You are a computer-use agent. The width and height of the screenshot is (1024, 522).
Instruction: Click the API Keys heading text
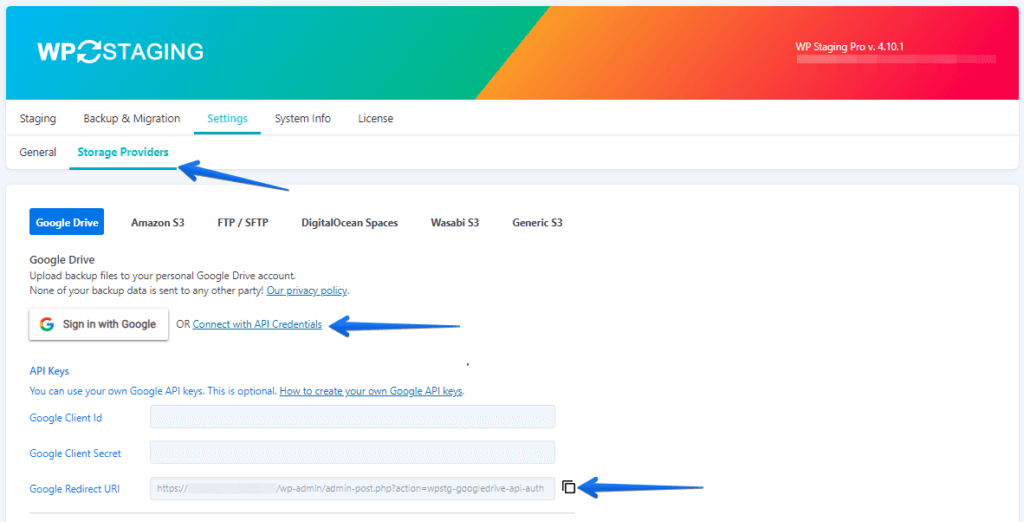[49, 371]
